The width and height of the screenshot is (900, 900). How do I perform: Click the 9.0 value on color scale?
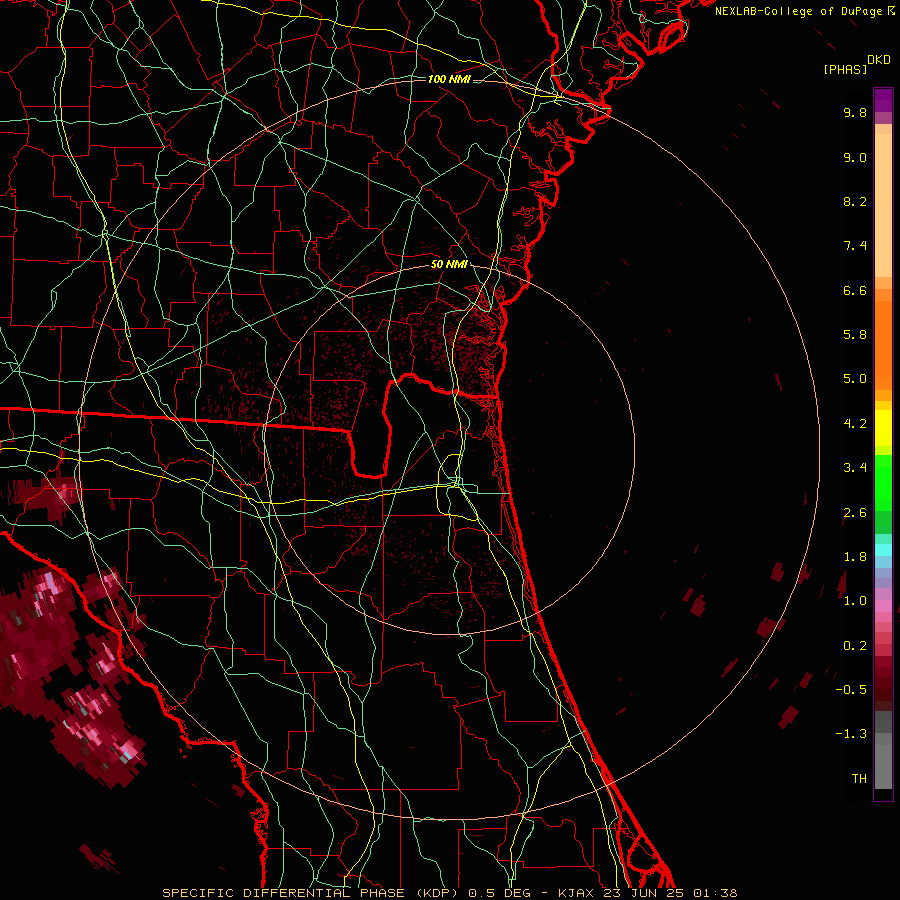(x=855, y=157)
